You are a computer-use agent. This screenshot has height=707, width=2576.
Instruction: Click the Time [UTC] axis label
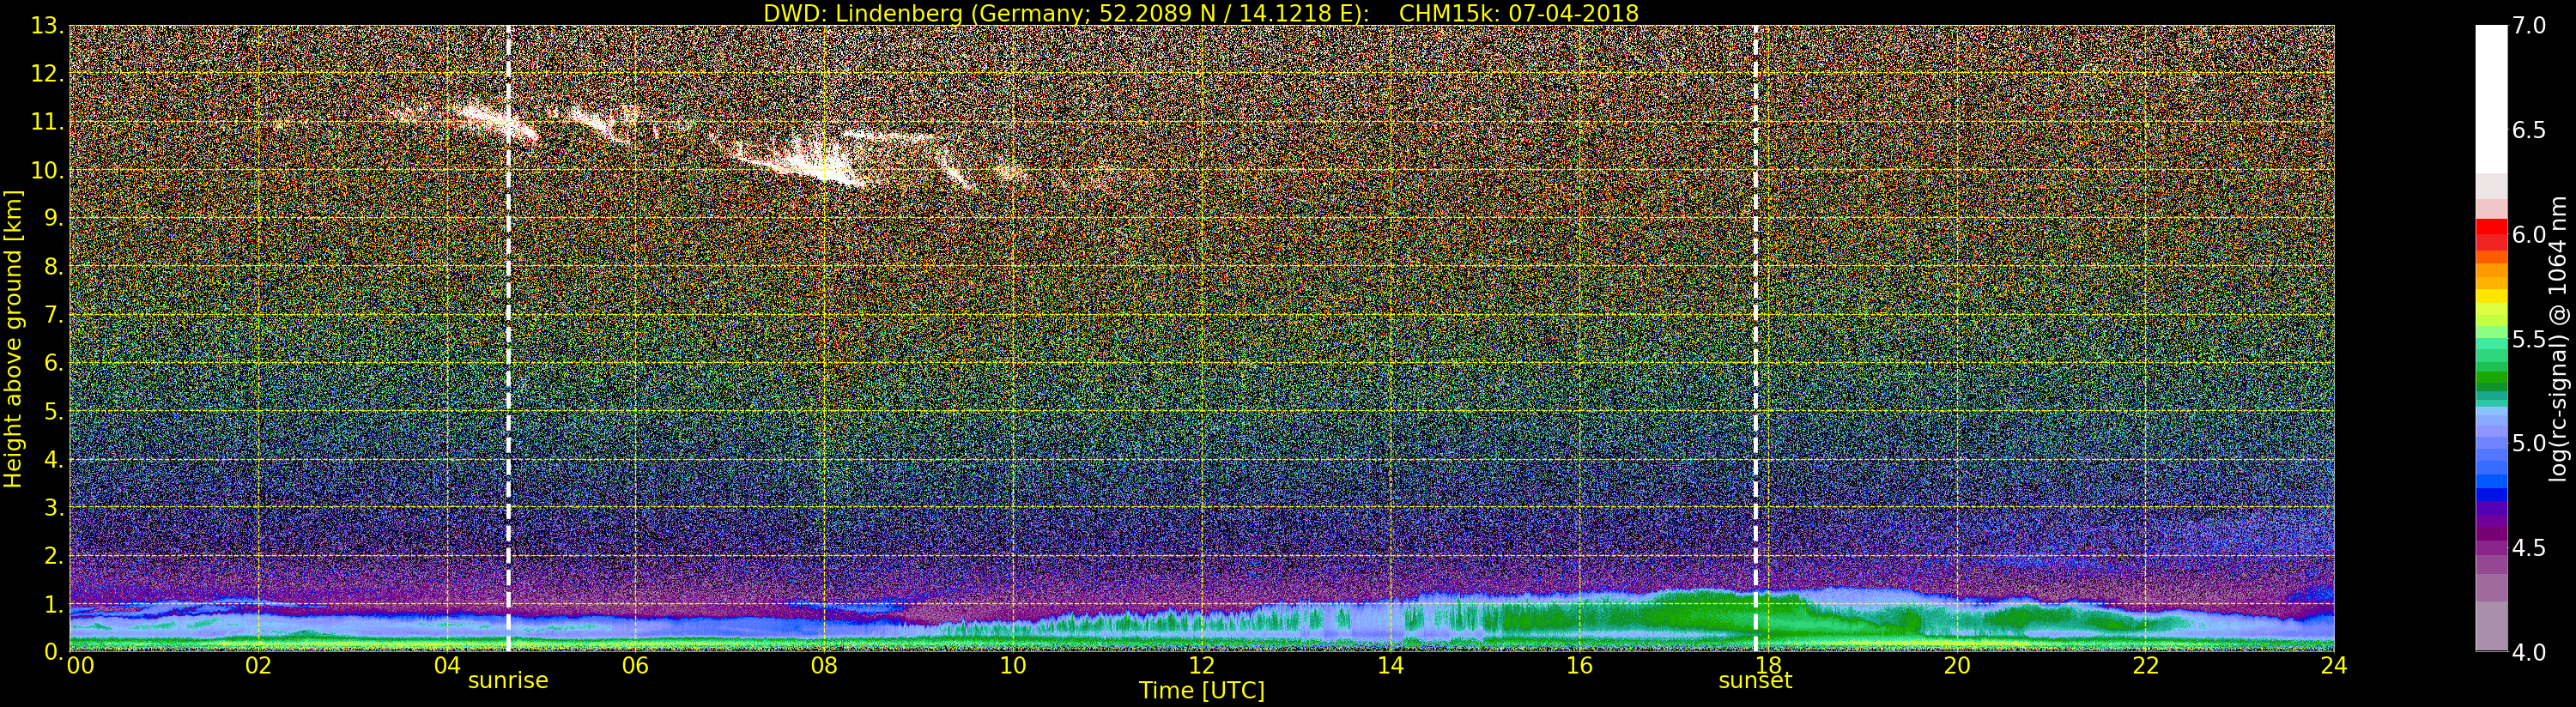(1202, 691)
